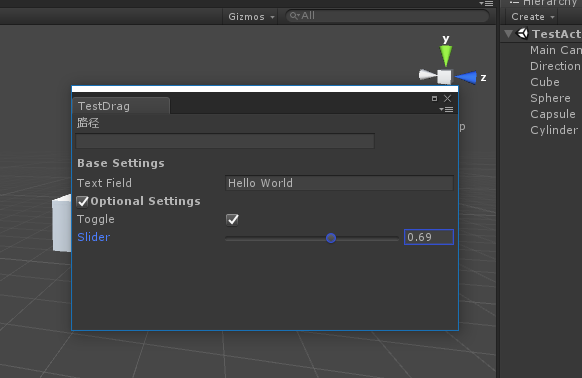Click the Optional Settings label
The width and height of the screenshot is (582, 378).
coord(146,201)
